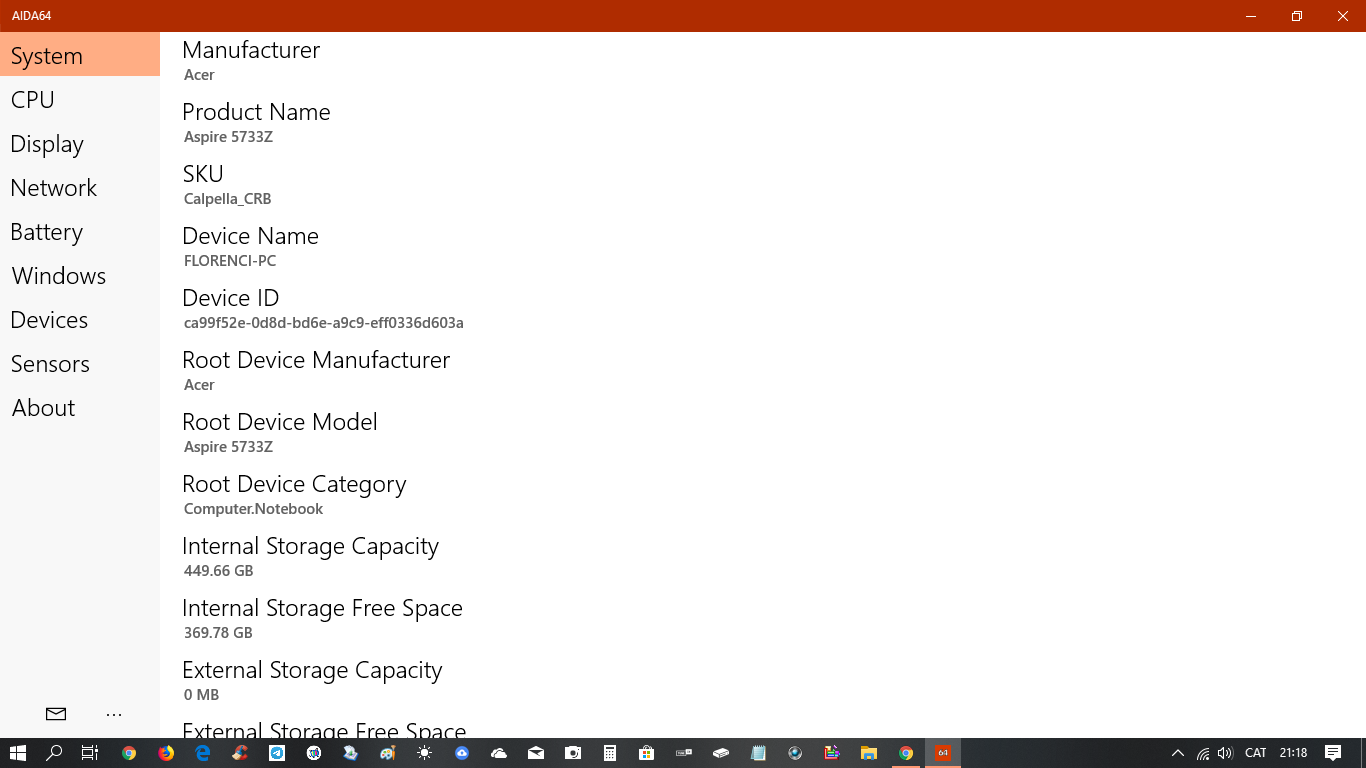Click the AIDA64 taskbar icon
Screen dimensions: 1366x768
click(x=943, y=753)
